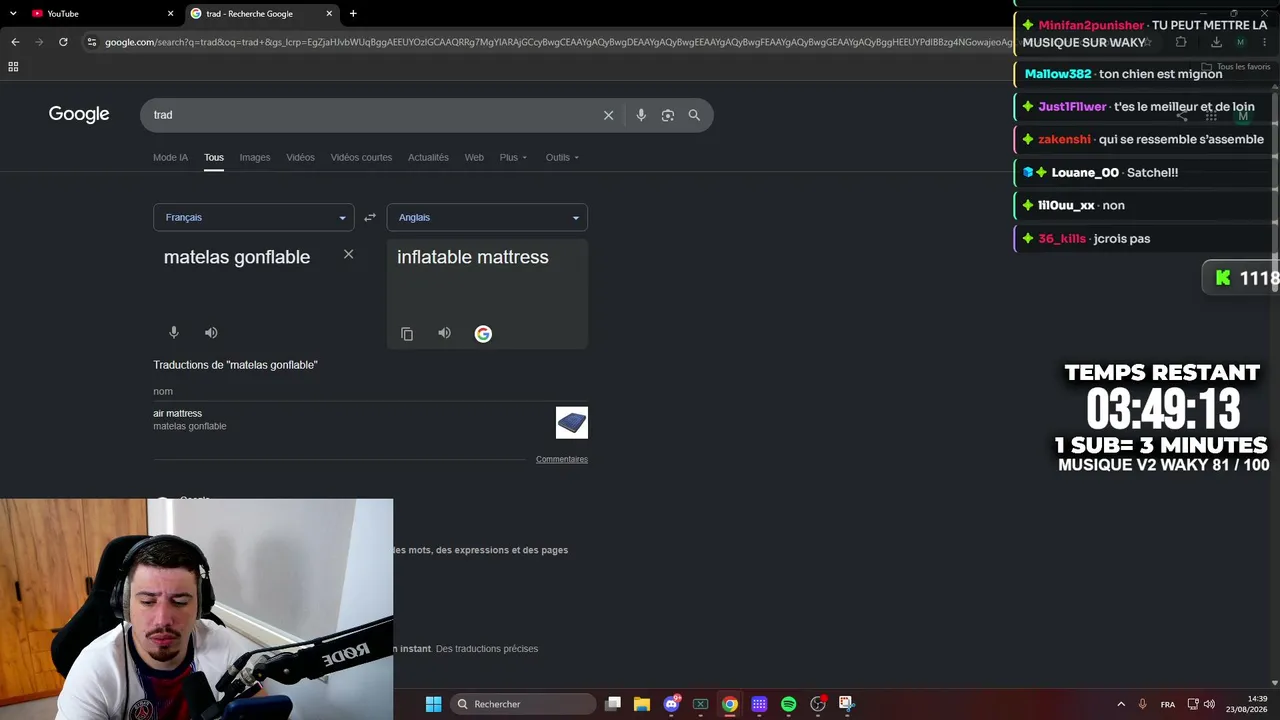Open the 'Web' results tab
Image resolution: width=1280 pixels, height=720 pixels.
click(474, 157)
